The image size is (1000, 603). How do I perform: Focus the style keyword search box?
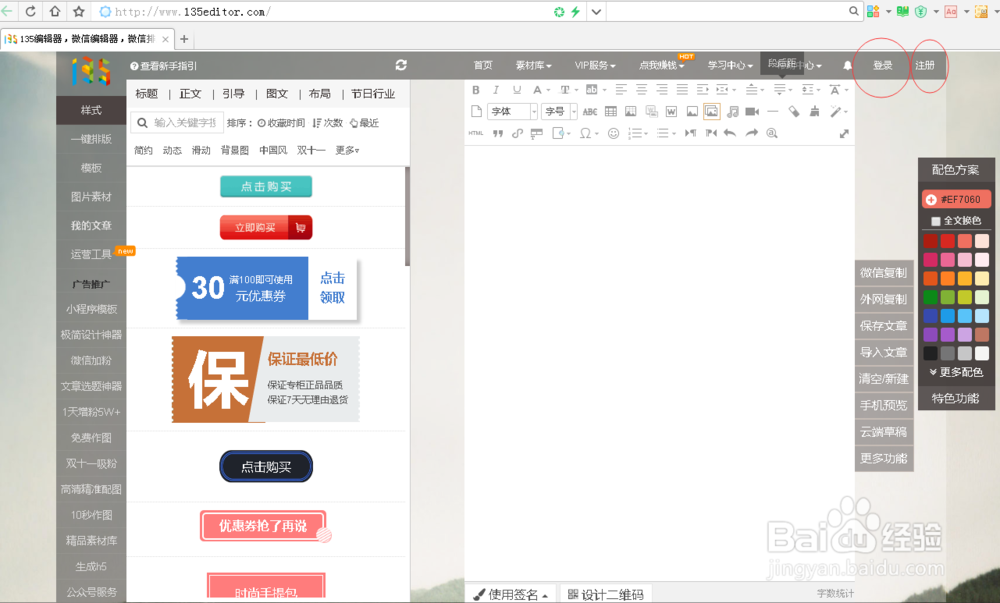tap(177, 122)
